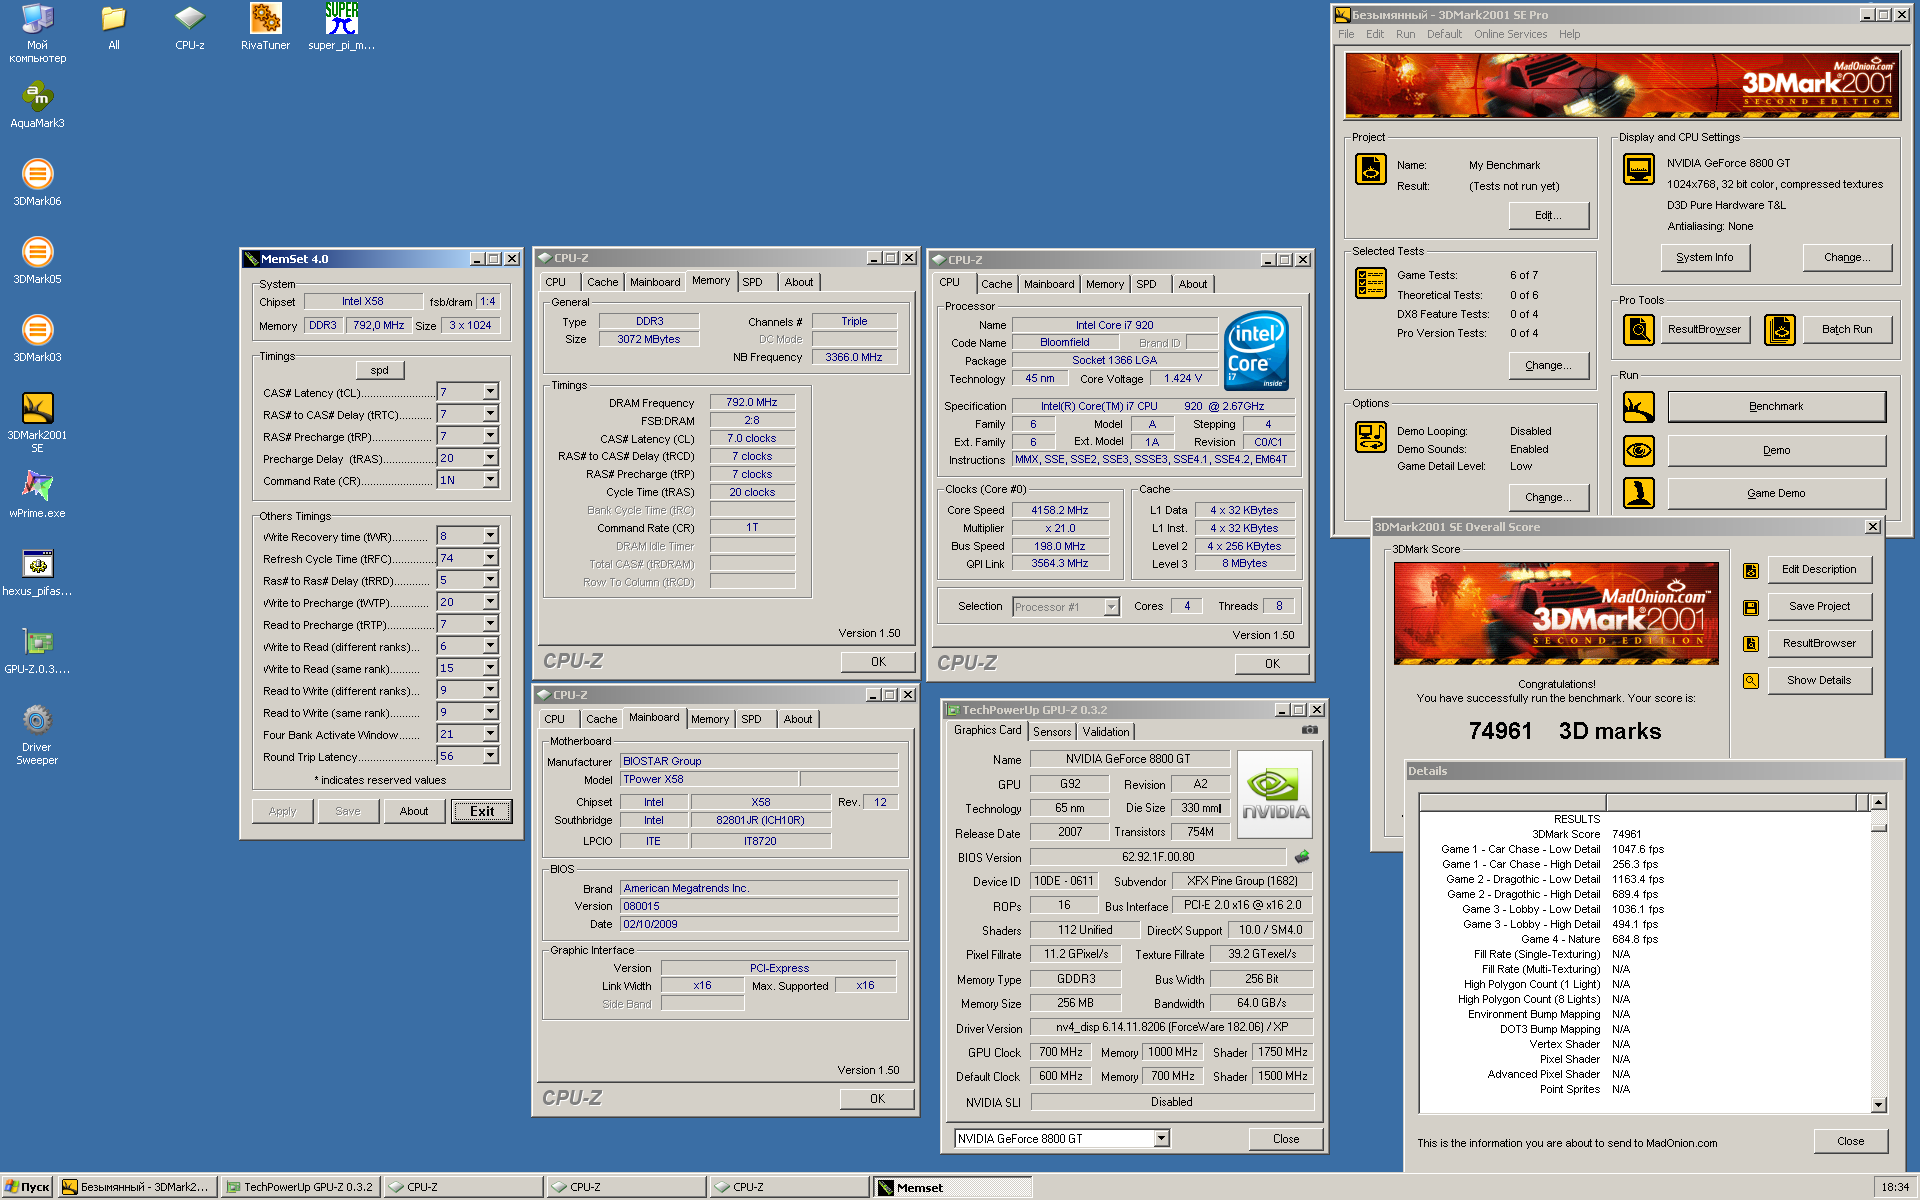Viewport: 1920px width, 1200px height.
Task: Click the Exit button in MemSet
Action: 482,811
